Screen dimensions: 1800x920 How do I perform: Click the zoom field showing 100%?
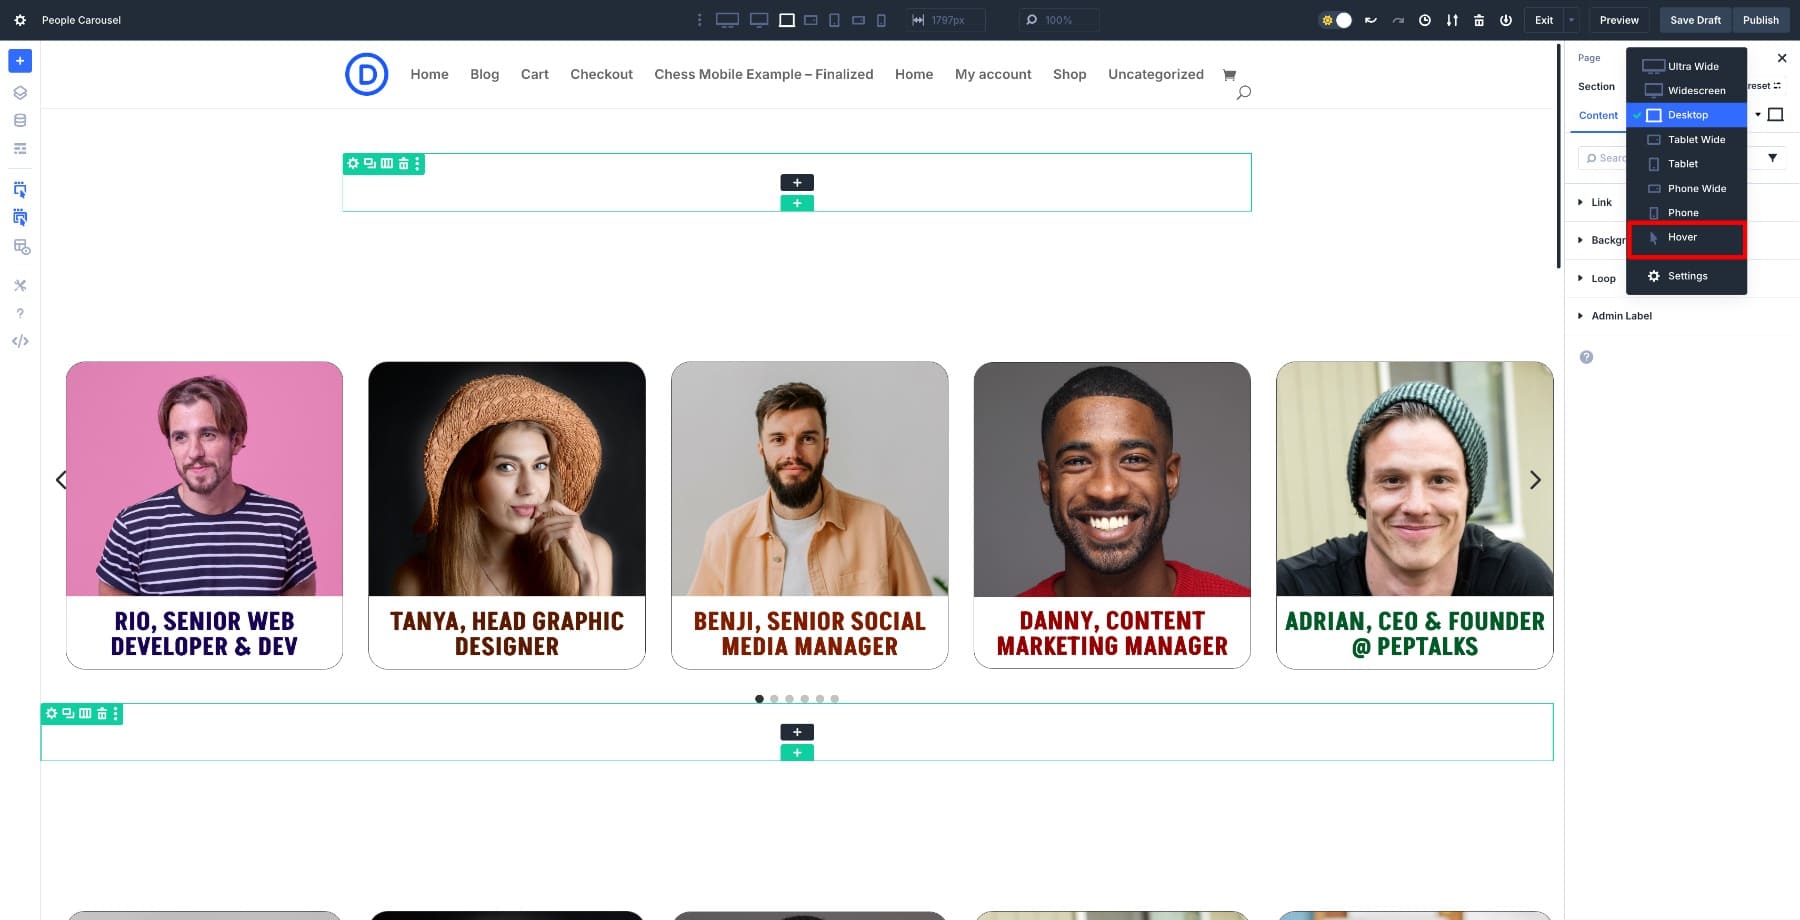(1059, 20)
